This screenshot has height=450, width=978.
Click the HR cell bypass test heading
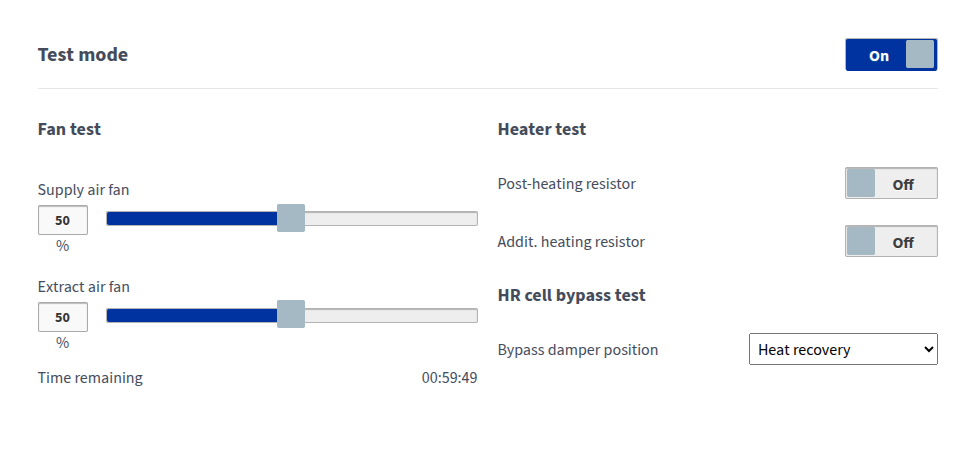pos(571,296)
